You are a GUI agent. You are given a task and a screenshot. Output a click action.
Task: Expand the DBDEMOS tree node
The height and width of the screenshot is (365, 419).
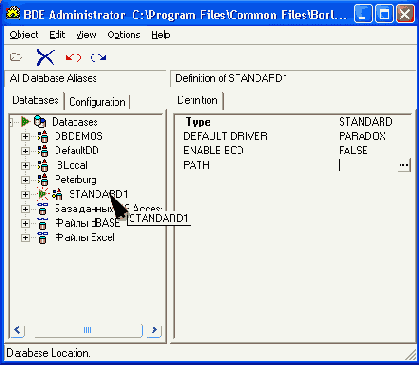[25, 136]
